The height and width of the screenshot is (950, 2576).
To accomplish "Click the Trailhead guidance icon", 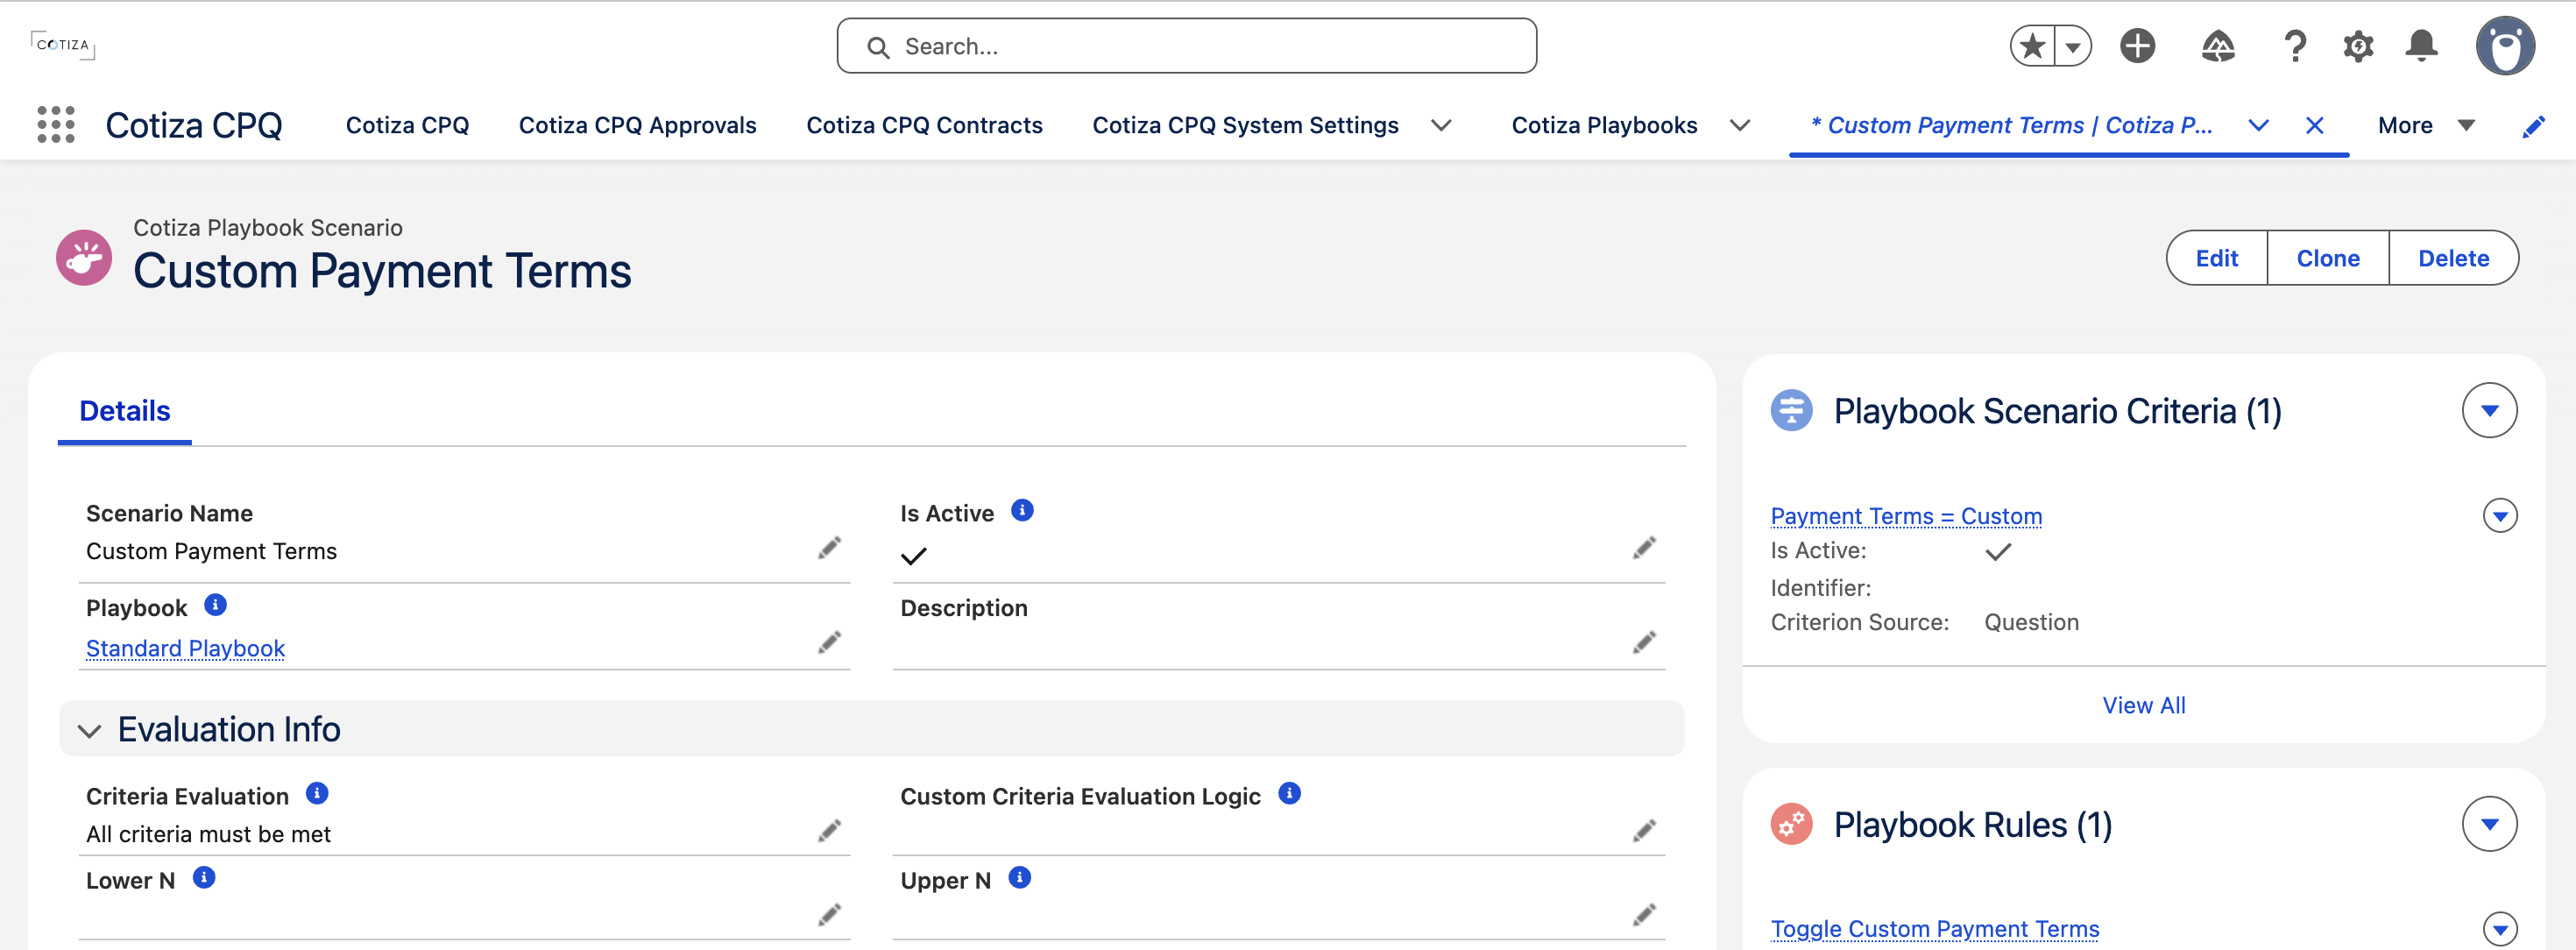I will (2217, 46).
